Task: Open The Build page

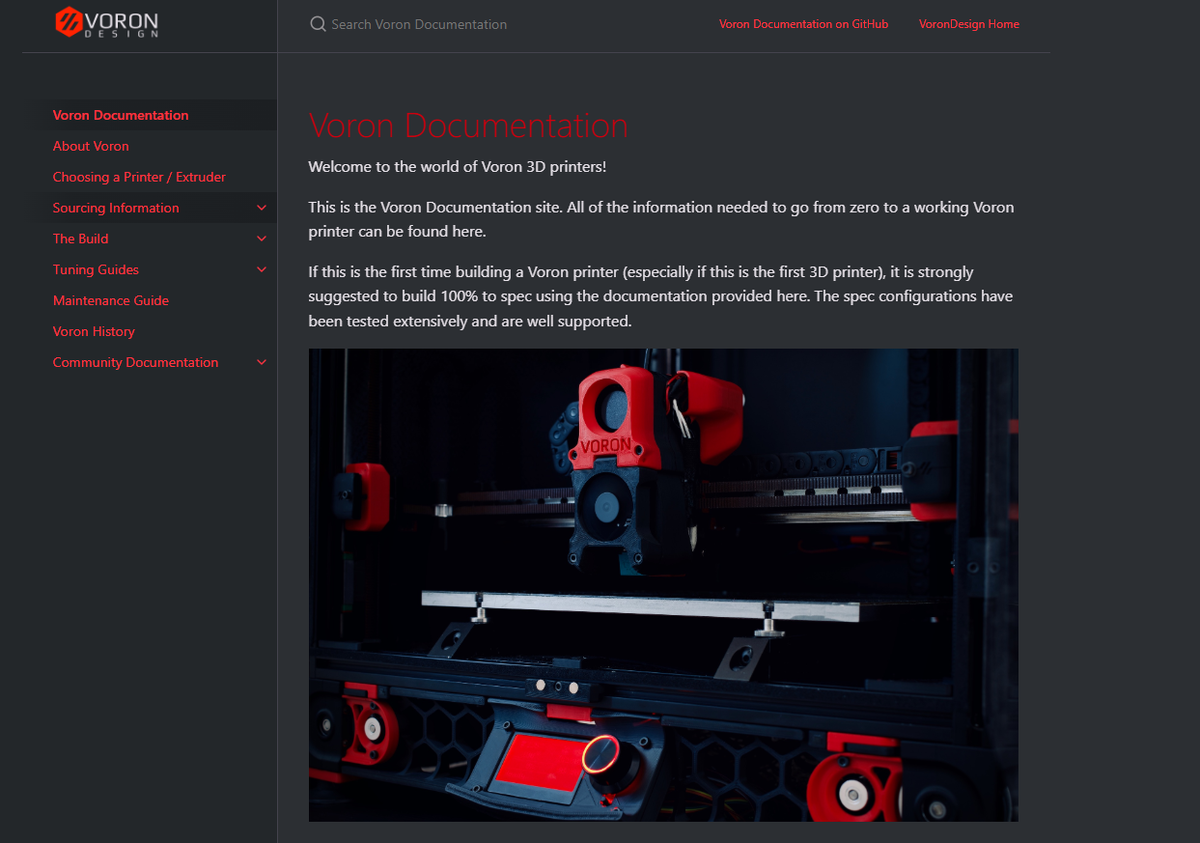Action: click(81, 239)
